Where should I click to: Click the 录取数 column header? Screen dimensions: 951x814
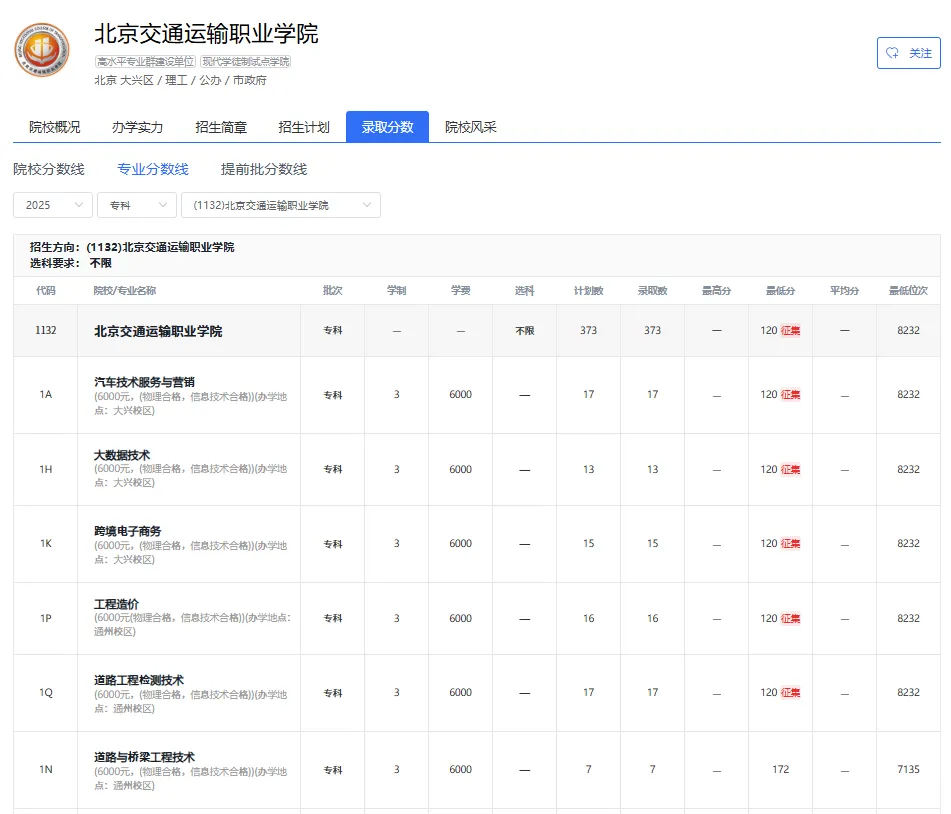[653, 291]
